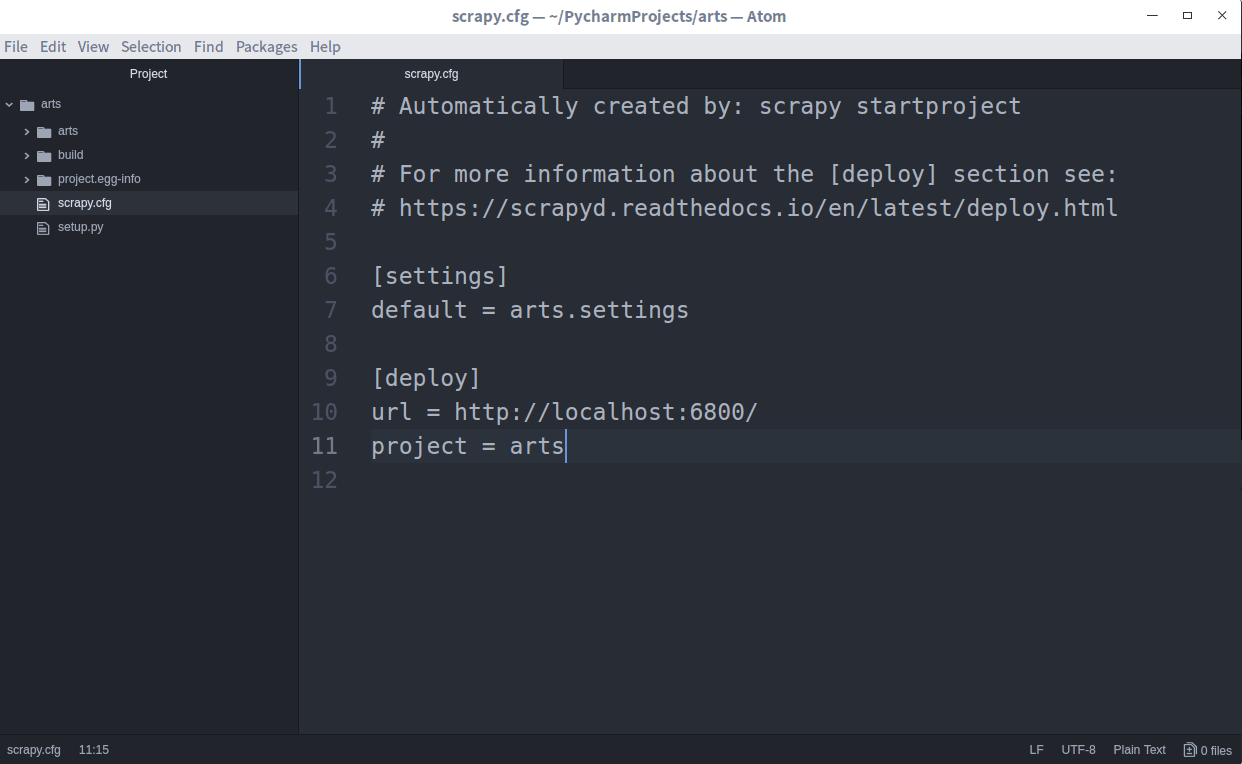Click the build folder icon
Viewport: 1242px width, 764px height.
(x=45, y=155)
